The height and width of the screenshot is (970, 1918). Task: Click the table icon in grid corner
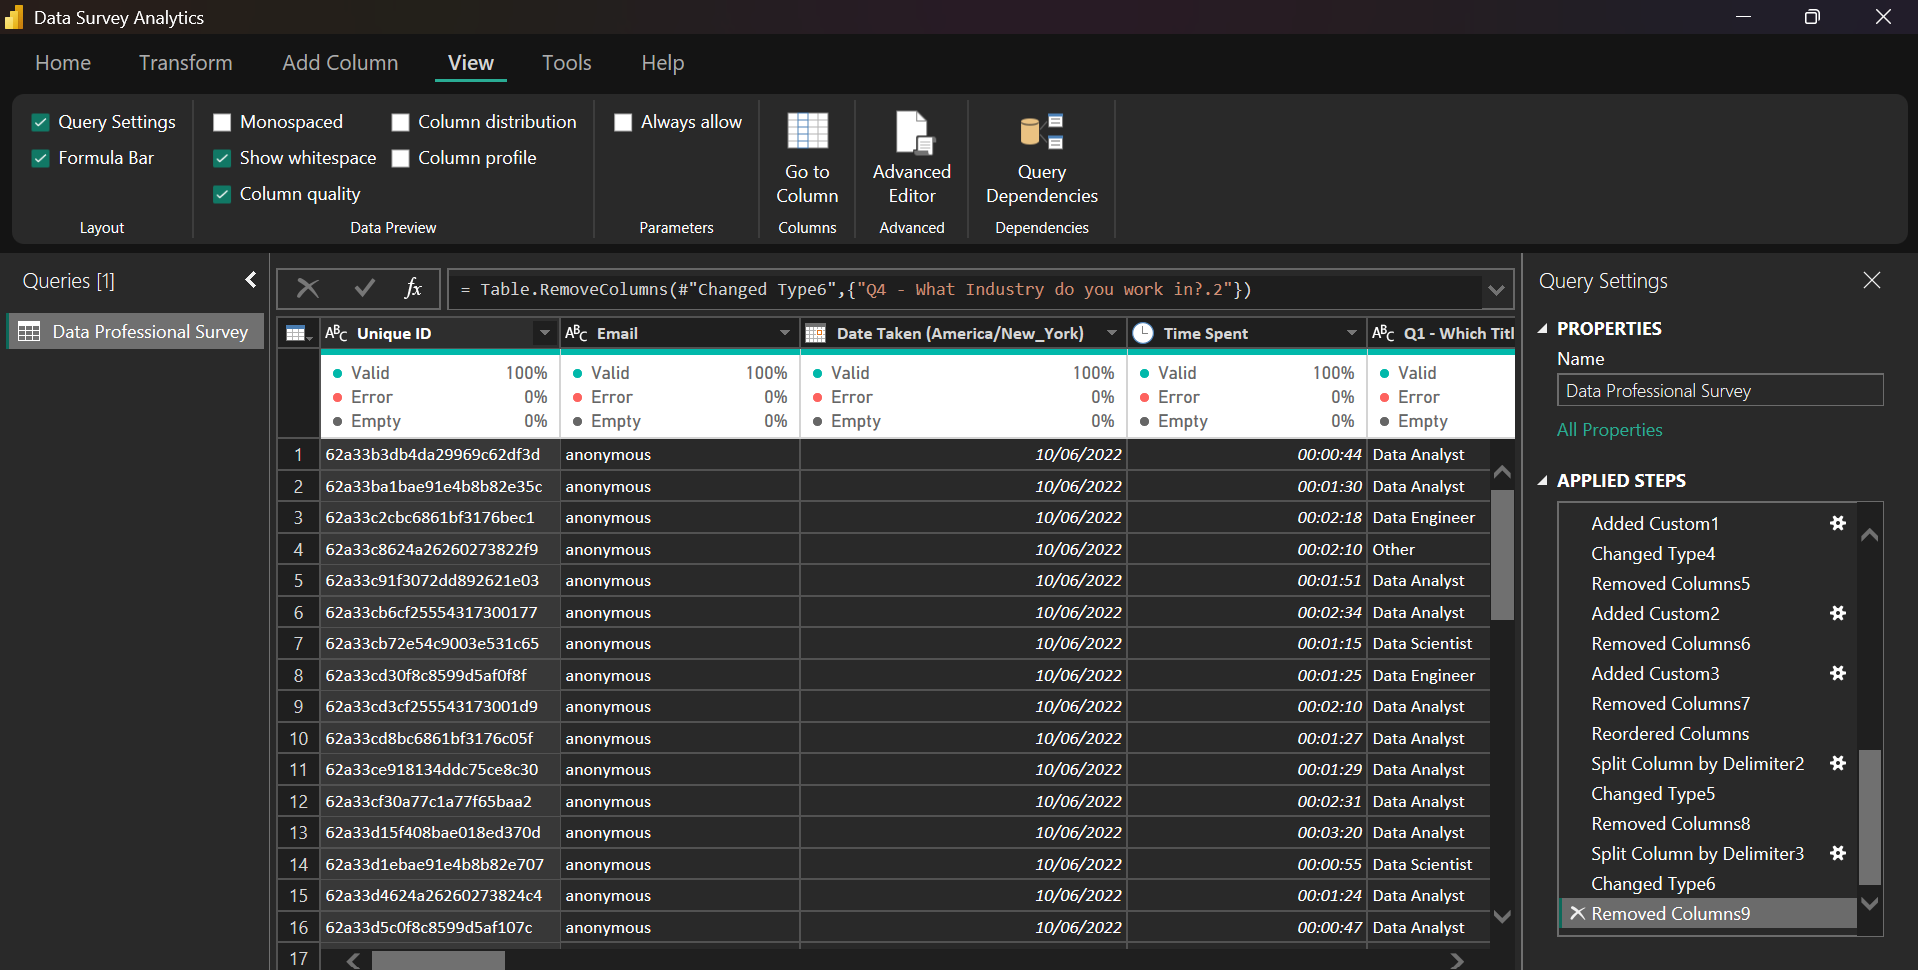tap(297, 334)
